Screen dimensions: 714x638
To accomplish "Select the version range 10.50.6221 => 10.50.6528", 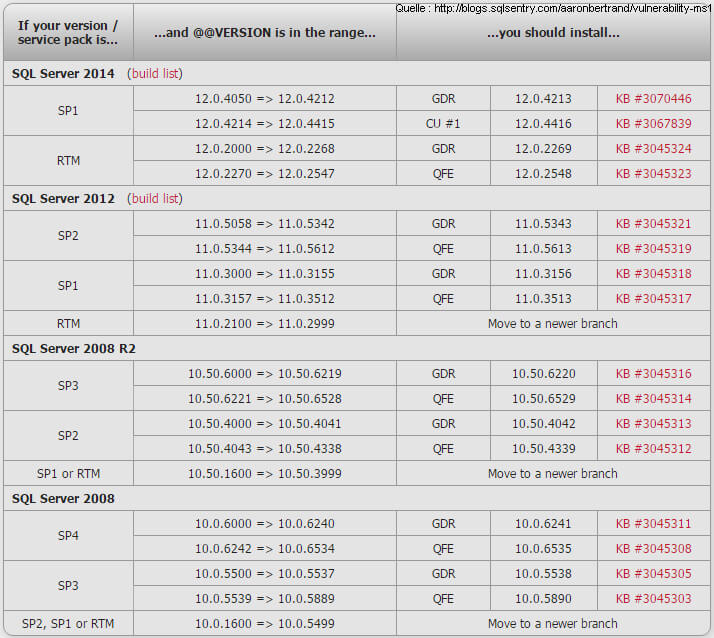I will (x=265, y=399).
